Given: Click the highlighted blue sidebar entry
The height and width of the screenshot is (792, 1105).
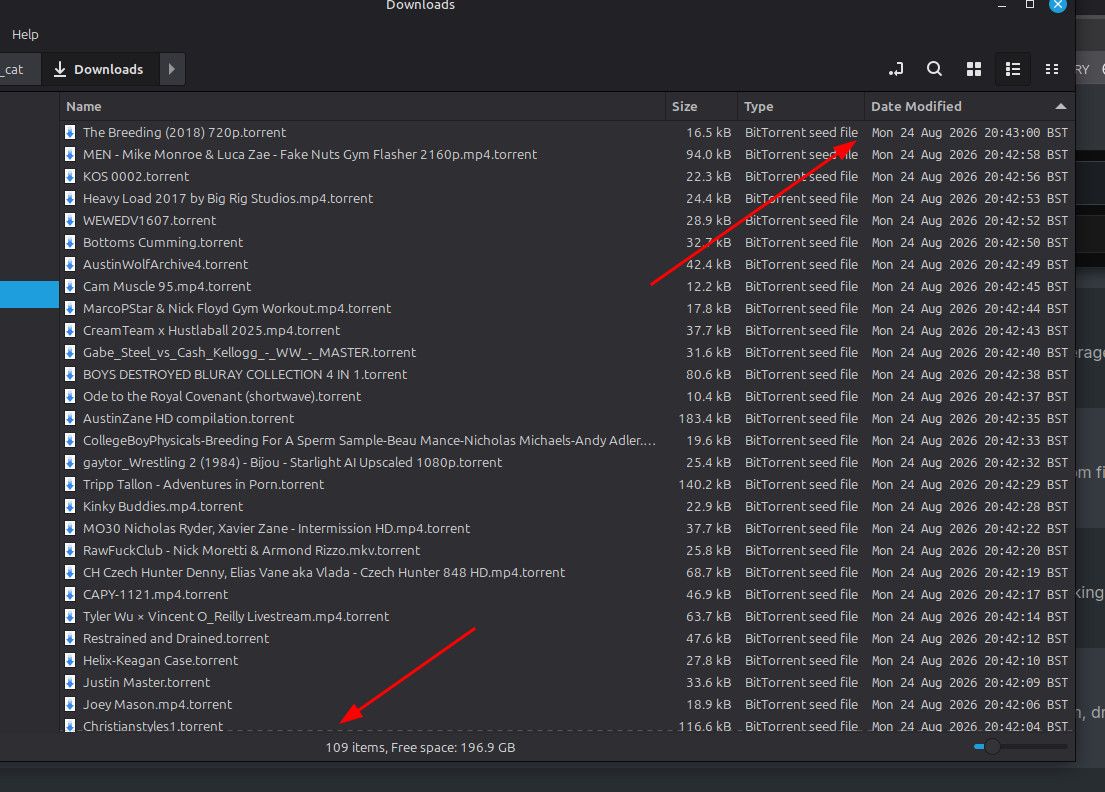Looking at the screenshot, I should [29, 295].
